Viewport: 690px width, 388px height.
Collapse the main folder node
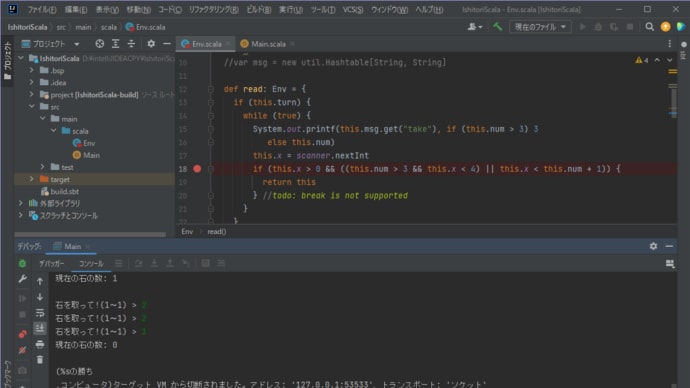43,118
